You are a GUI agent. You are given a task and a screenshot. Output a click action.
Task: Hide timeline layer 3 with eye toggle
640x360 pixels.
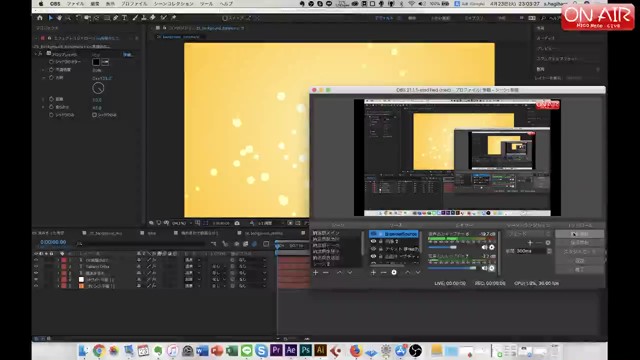click(36, 273)
